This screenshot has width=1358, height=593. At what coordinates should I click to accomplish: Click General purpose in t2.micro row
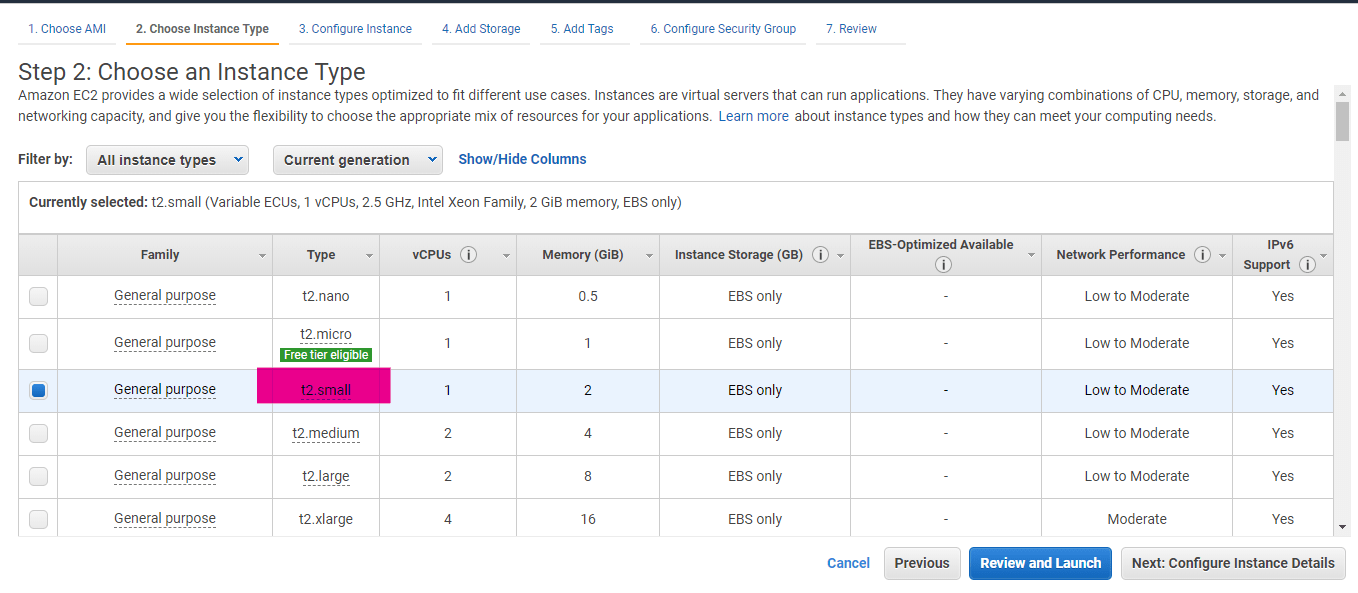(x=165, y=343)
